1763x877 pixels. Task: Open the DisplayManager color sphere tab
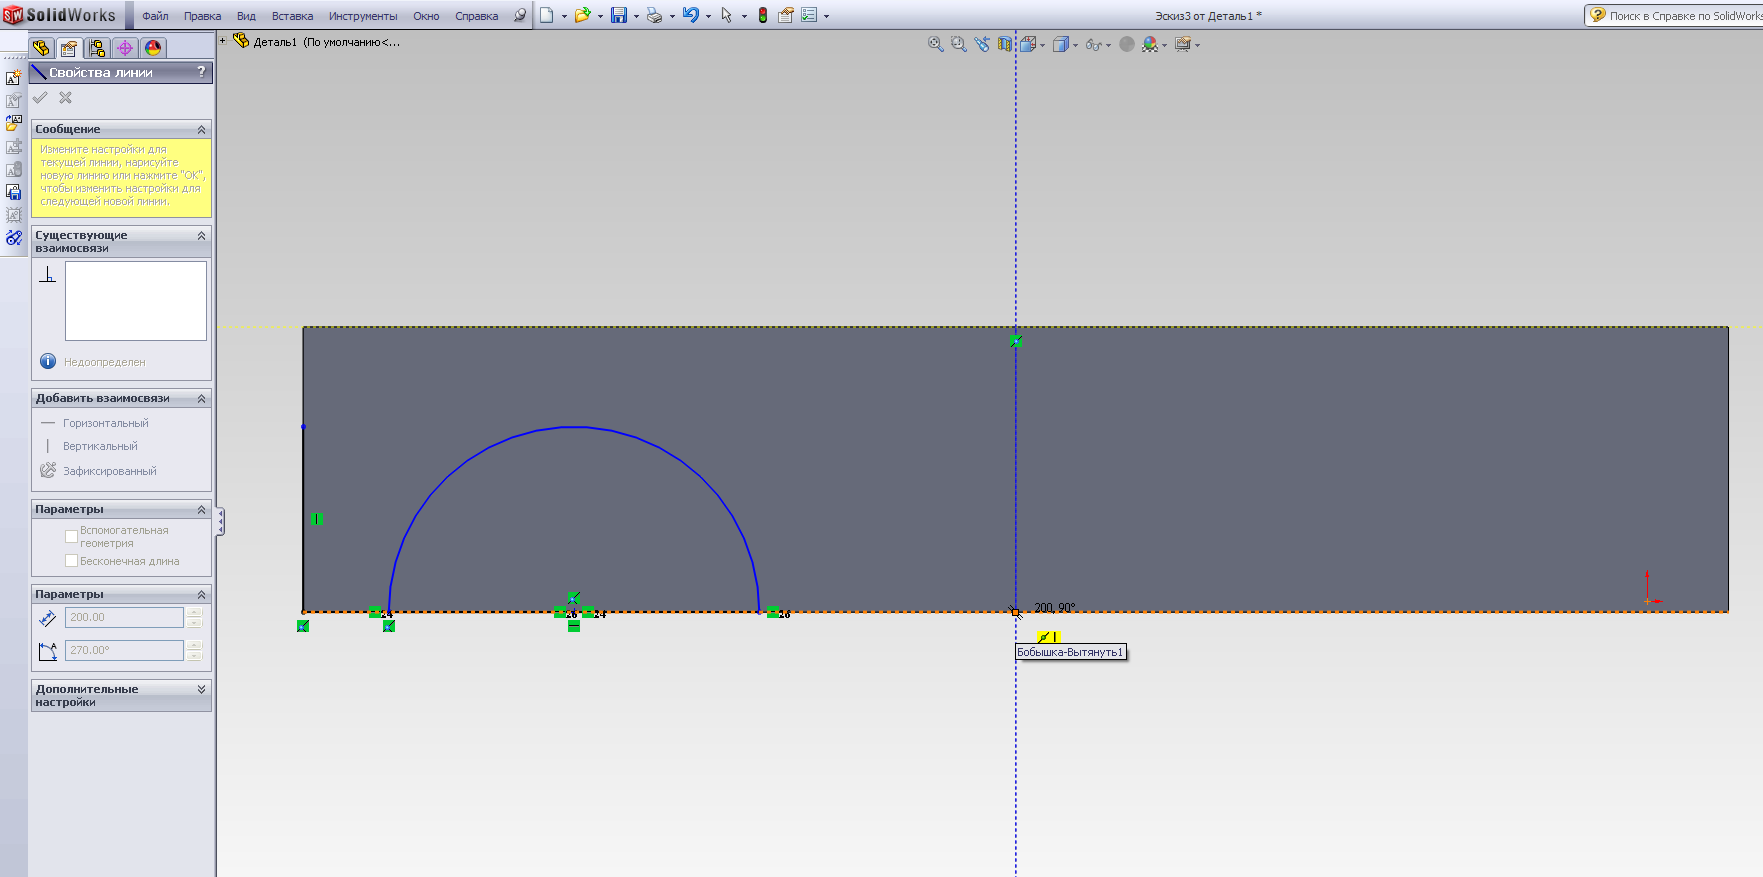[153, 48]
